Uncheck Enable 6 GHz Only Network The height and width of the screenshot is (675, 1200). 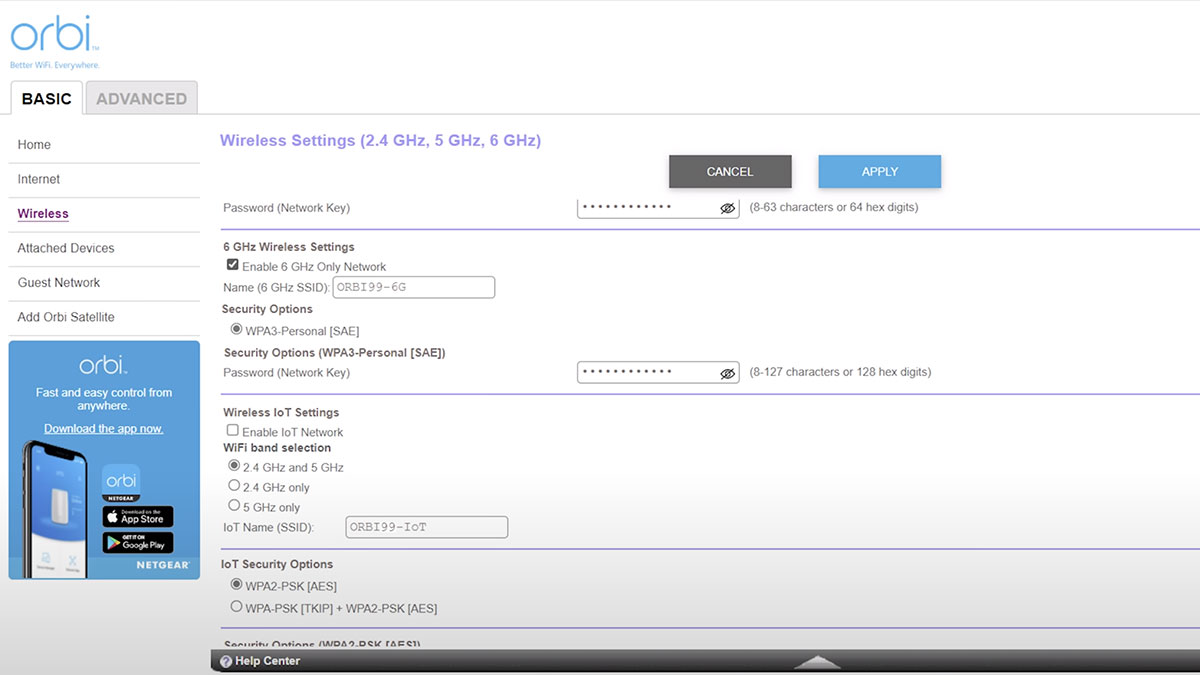point(233,265)
